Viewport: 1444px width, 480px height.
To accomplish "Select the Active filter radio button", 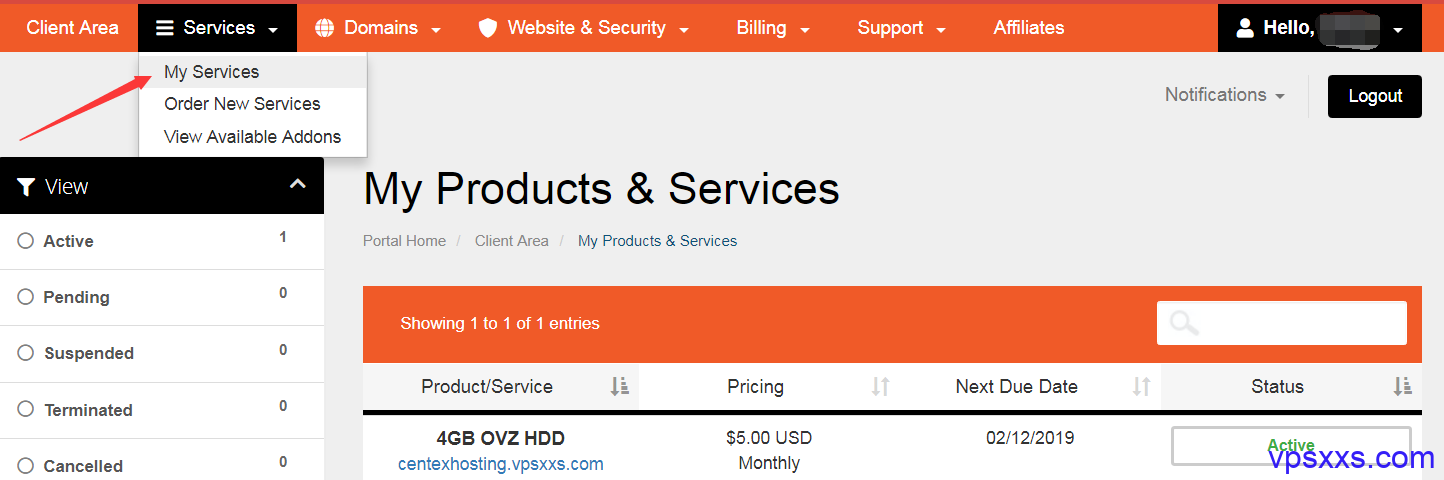I will (26, 241).
